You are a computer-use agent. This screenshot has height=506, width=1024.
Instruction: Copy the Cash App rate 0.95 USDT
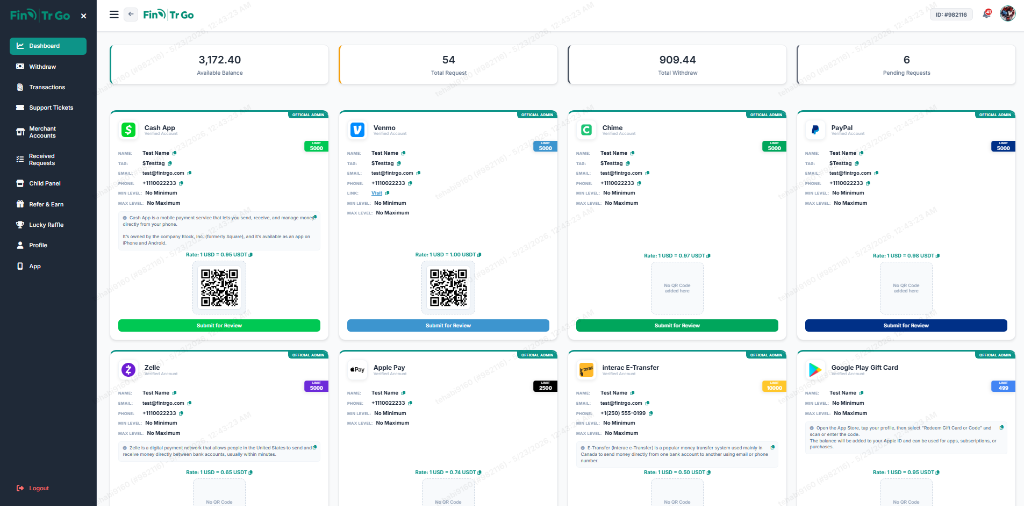251,255
